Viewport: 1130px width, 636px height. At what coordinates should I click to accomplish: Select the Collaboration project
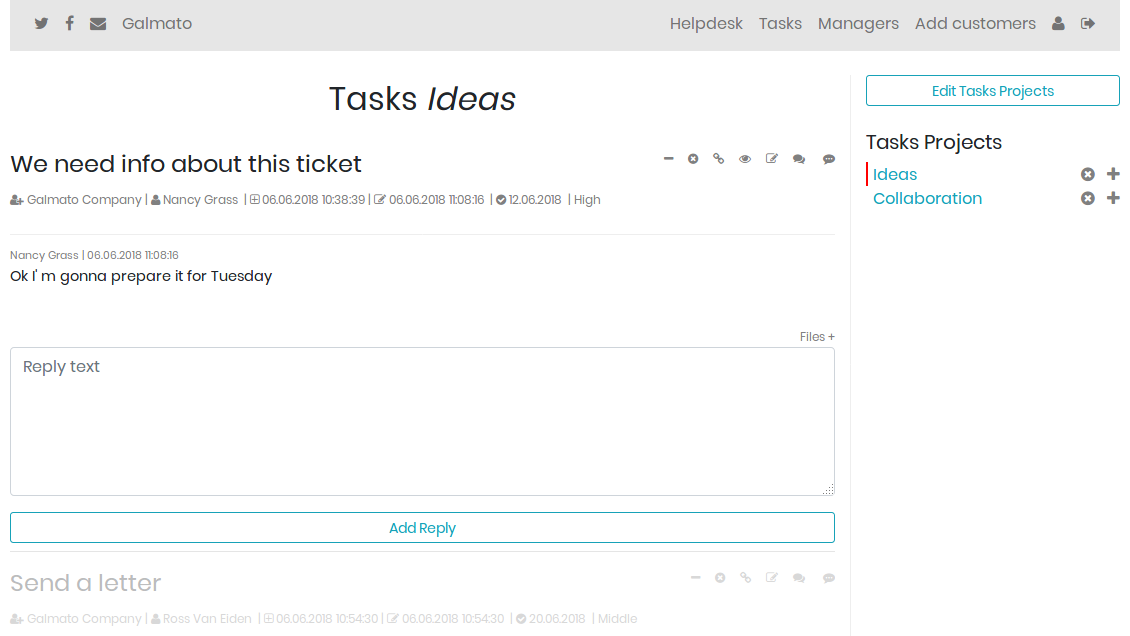(x=927, y=198)
